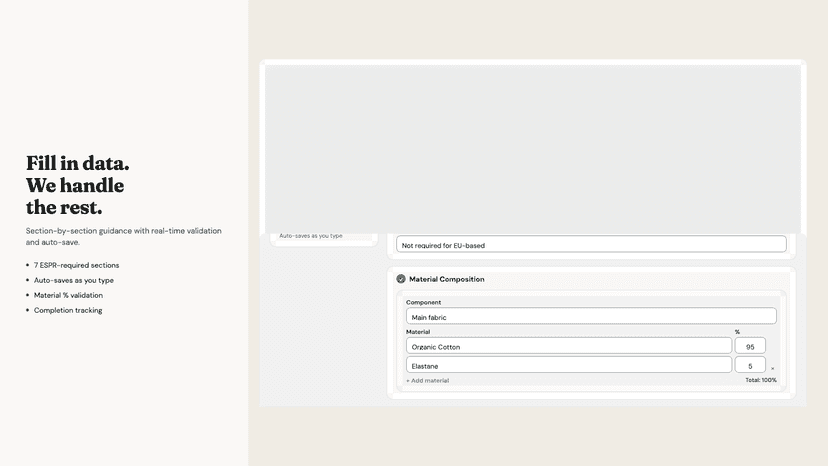Remove the Elastane row with x icon
Screen dimensions: 828x466
(773, 368)
